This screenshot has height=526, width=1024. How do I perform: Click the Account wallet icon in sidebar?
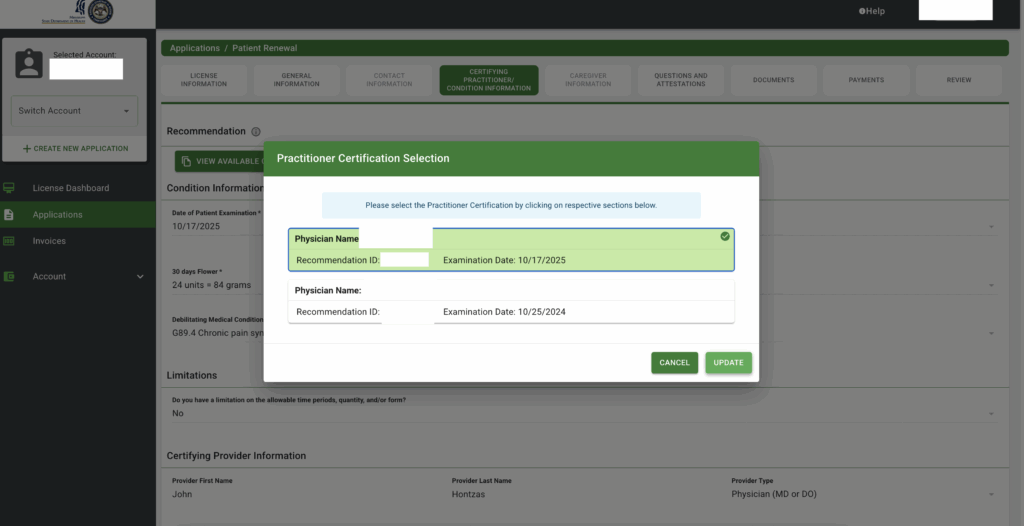click(10, 277)
